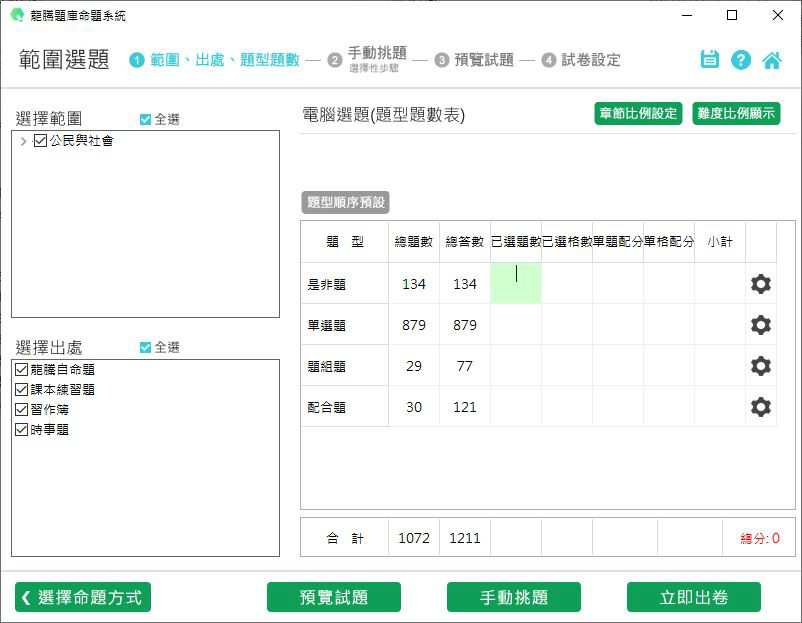Click 已選題數 input cell for 是非題
Screen dimensions: 802x623
(x=516, y=283)
